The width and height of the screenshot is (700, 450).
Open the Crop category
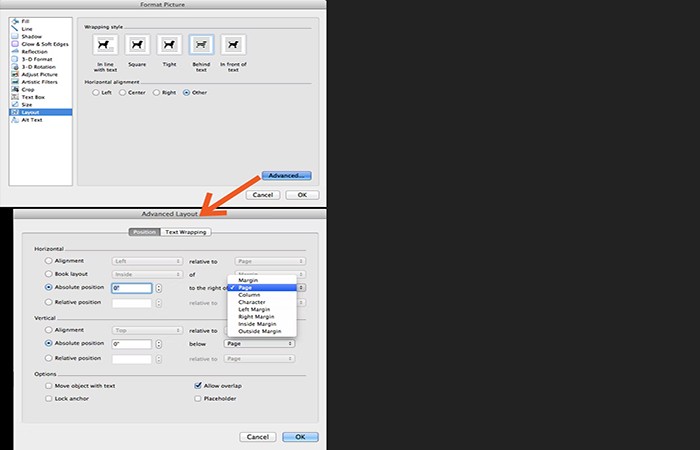(x=40, y=89)
